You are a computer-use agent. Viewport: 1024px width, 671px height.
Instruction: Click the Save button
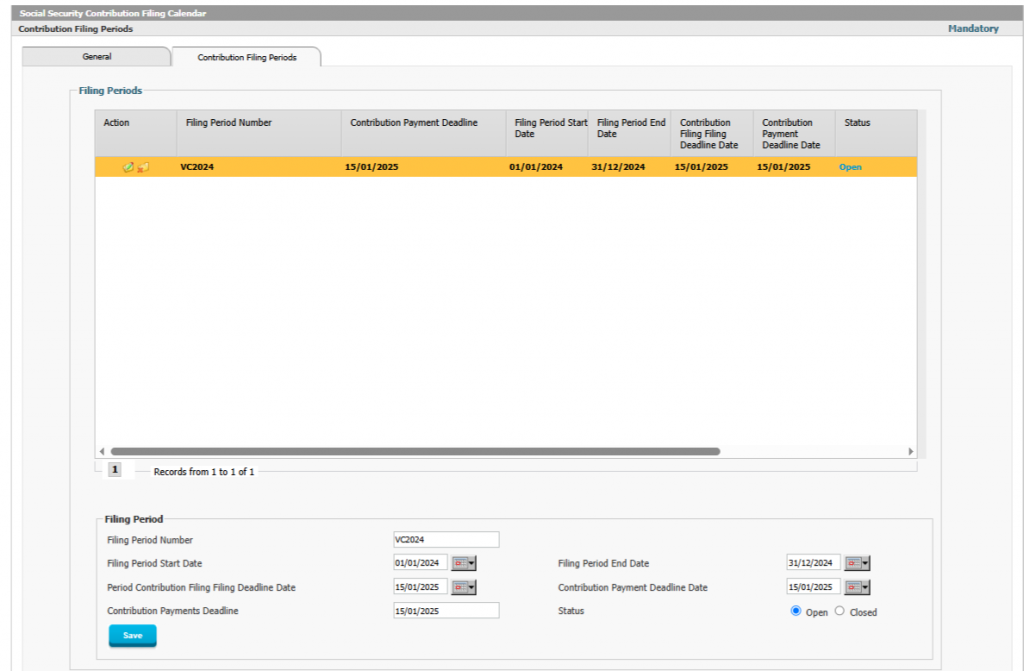[x=133, y=635]
